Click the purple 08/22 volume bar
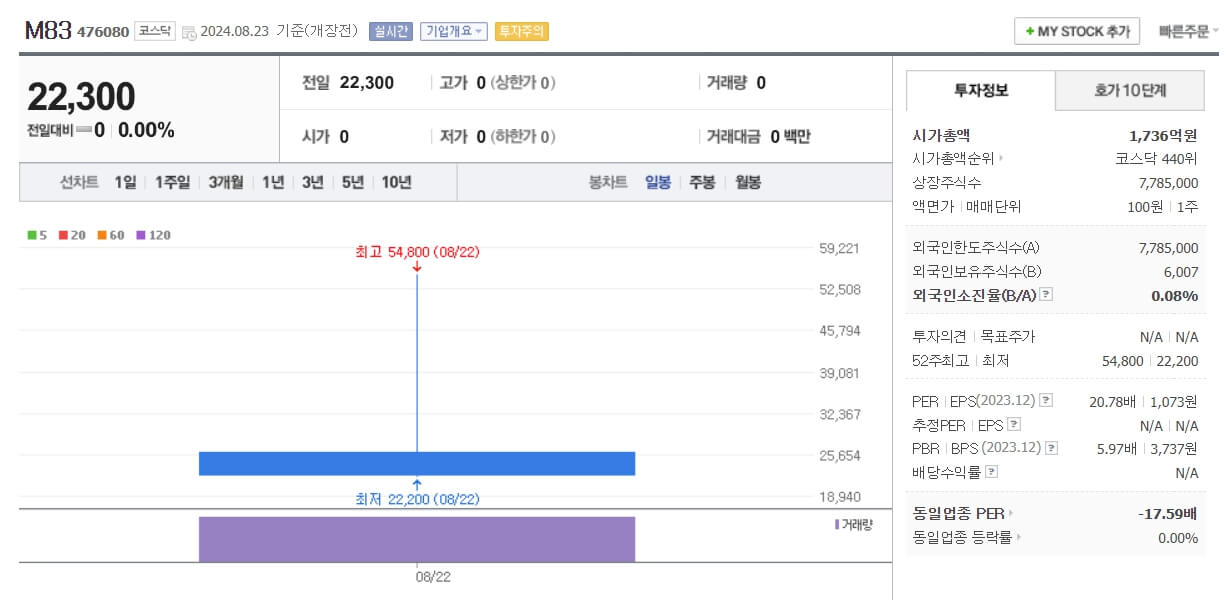This screenshot has width=1228, height=600. (x=417, y=537)
